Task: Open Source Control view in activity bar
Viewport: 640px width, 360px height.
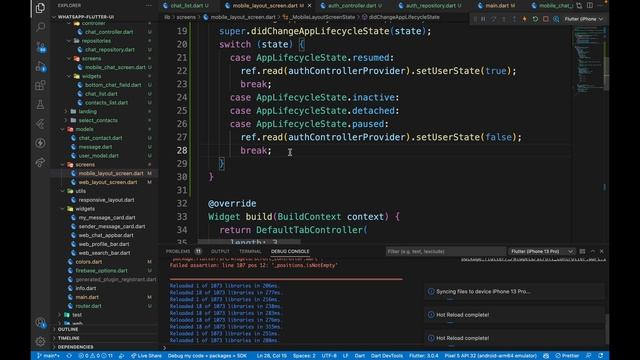Action: (40, 47)
